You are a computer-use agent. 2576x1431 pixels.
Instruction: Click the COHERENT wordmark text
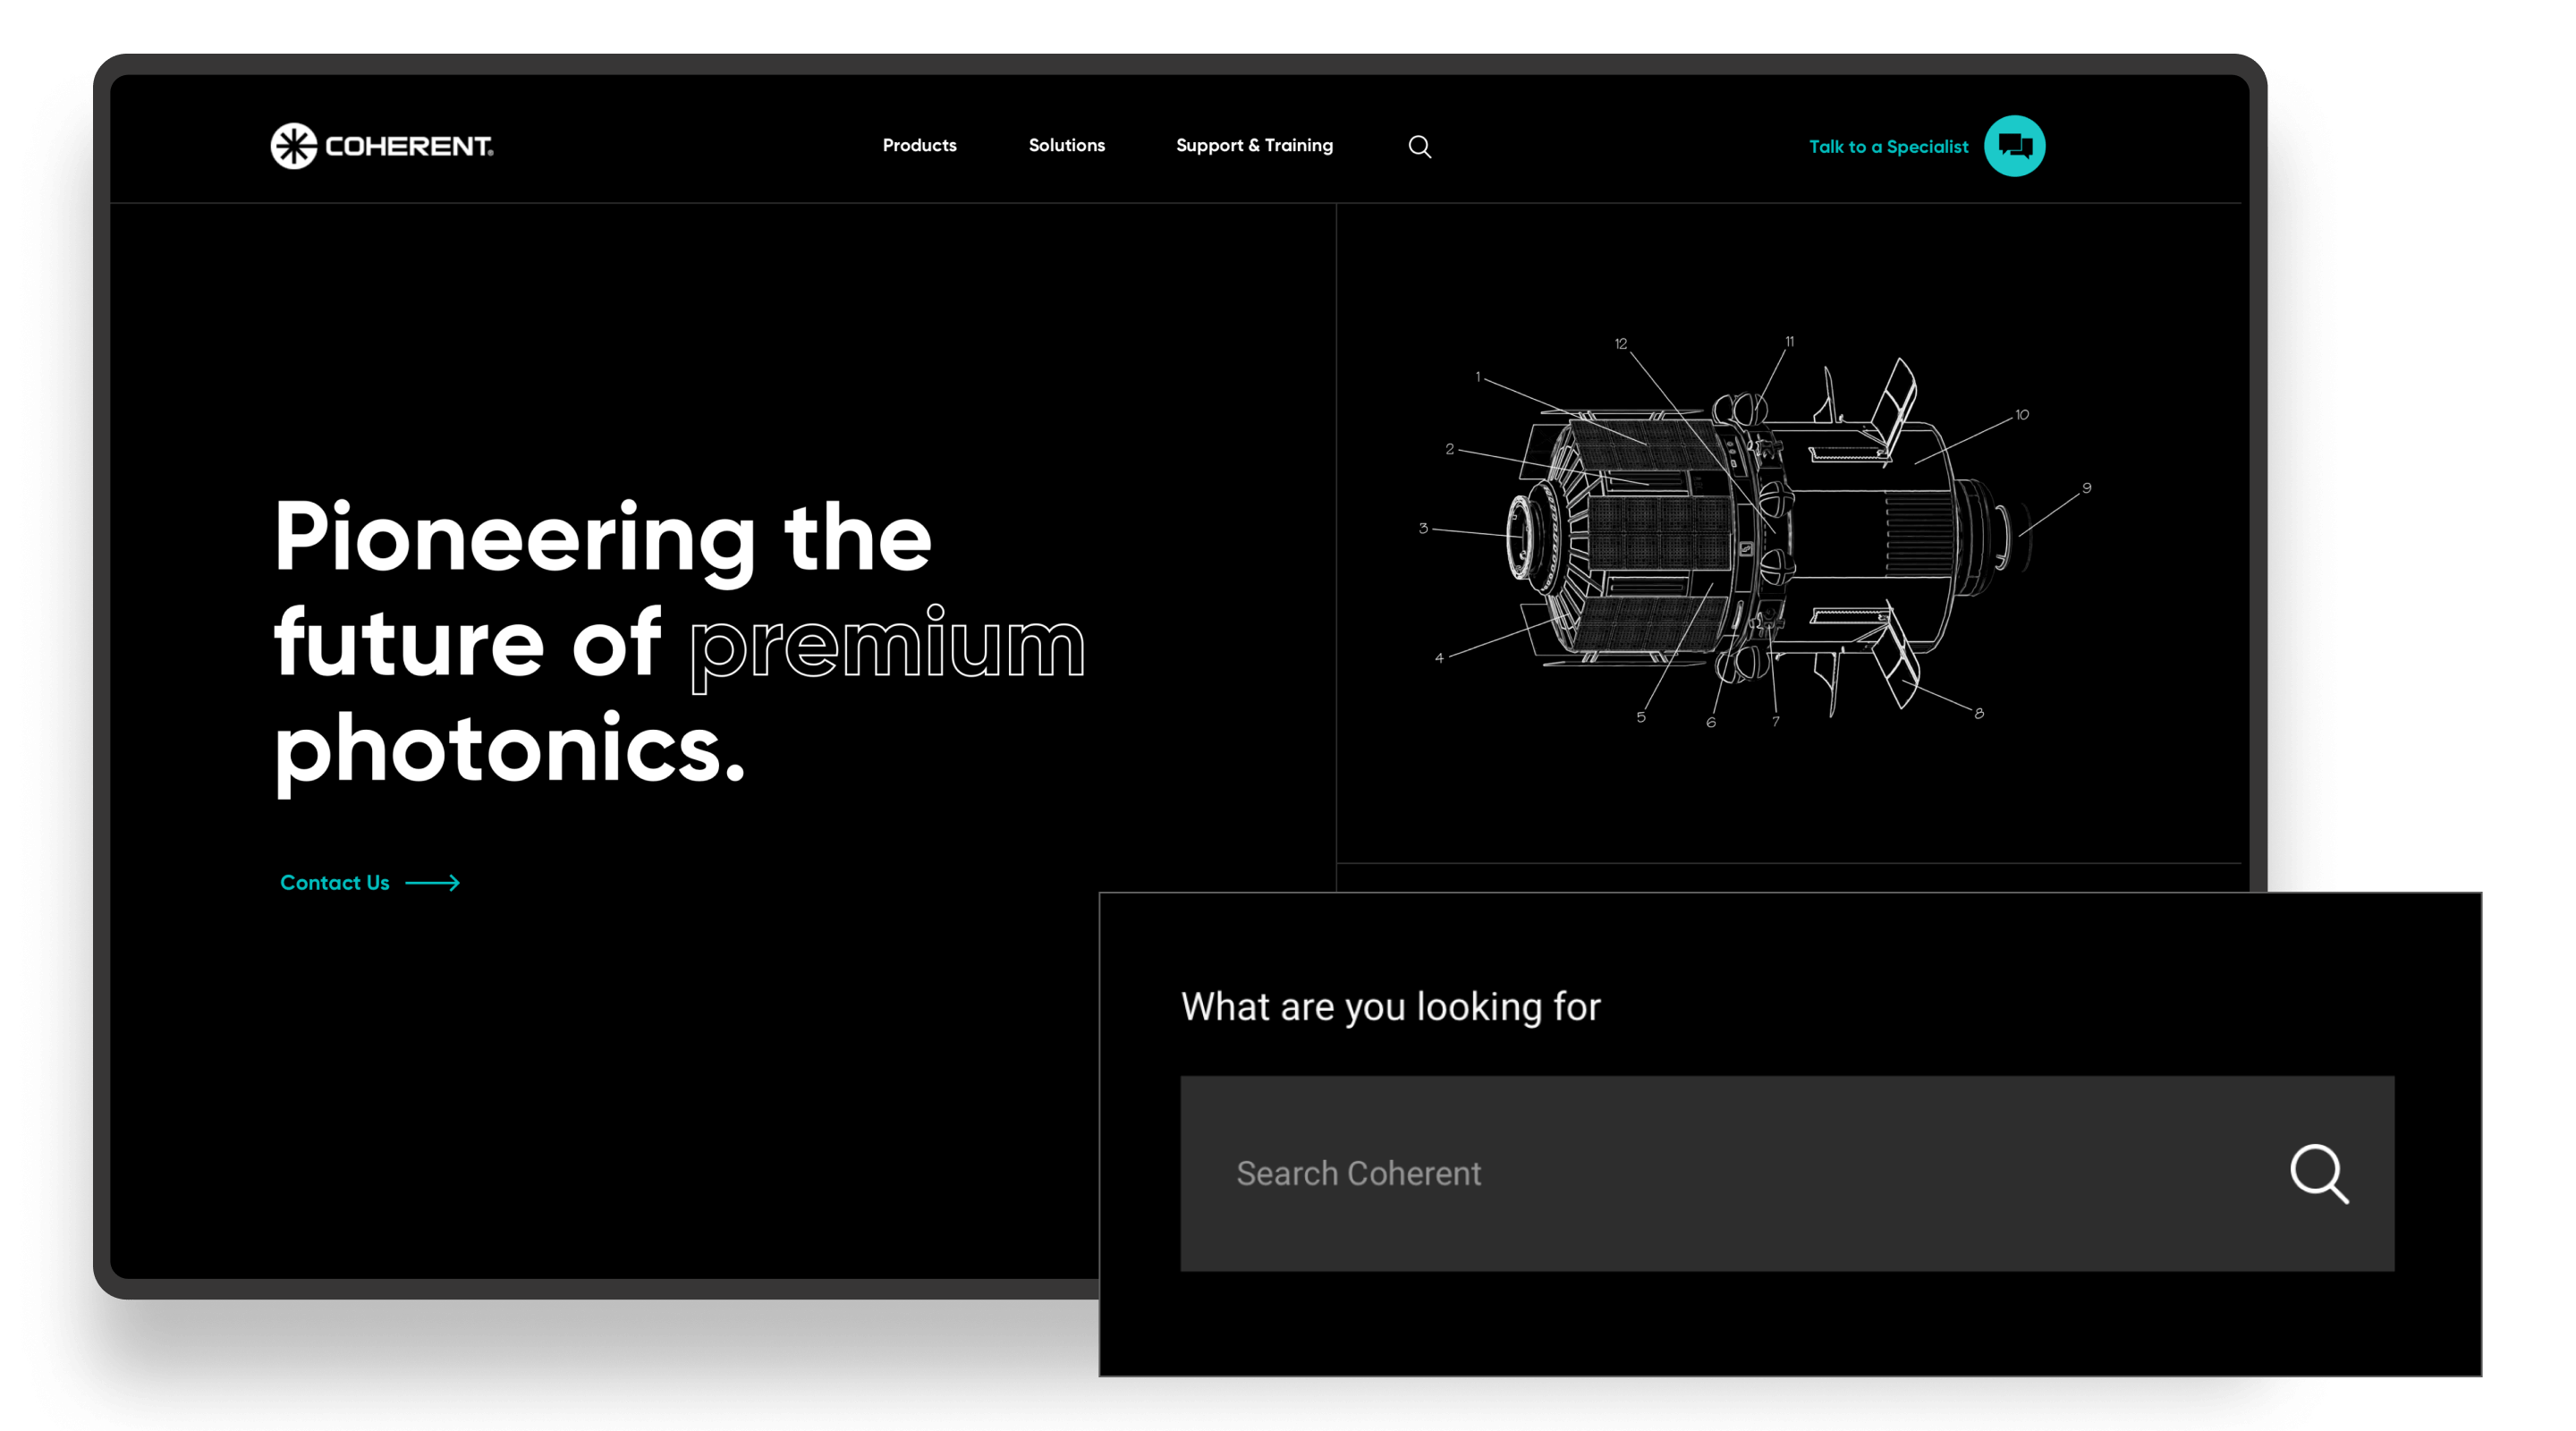coord(409,147)
